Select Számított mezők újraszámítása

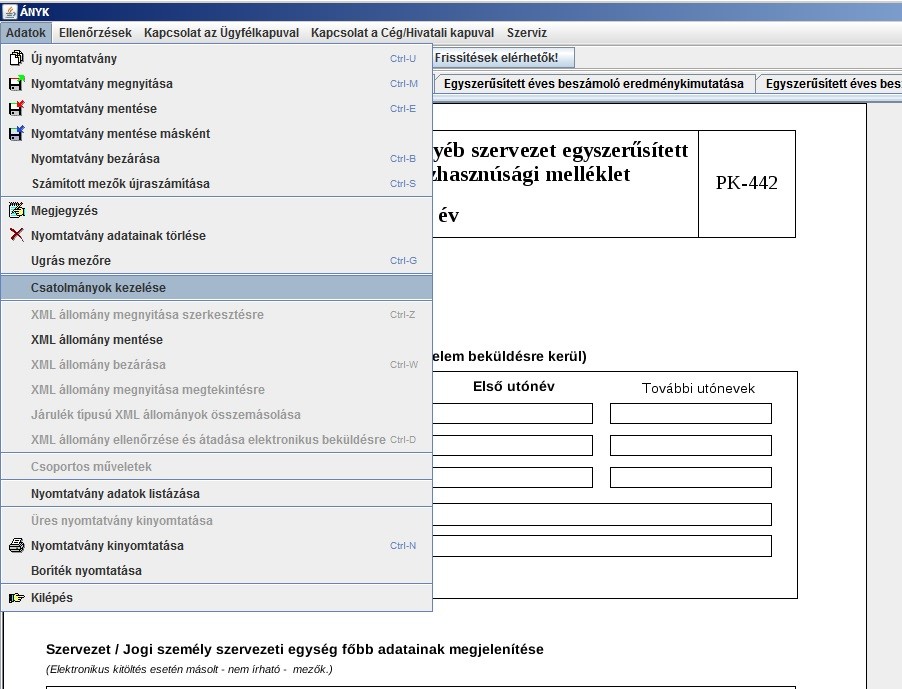point(216,183)
